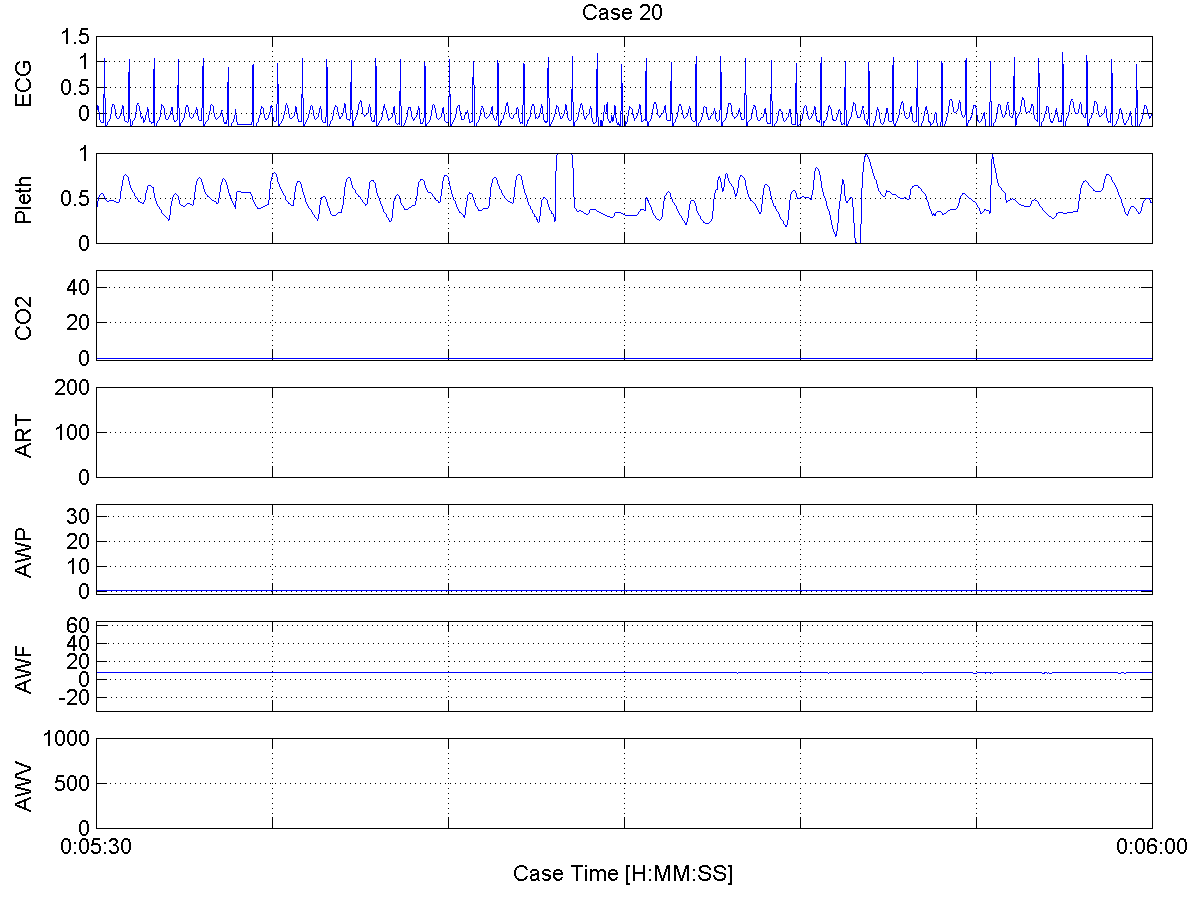The width and height of the screenshot is (1200, 900).
Task: Click the 100 tick on ART axis
Action: click(x=73, y=432)
